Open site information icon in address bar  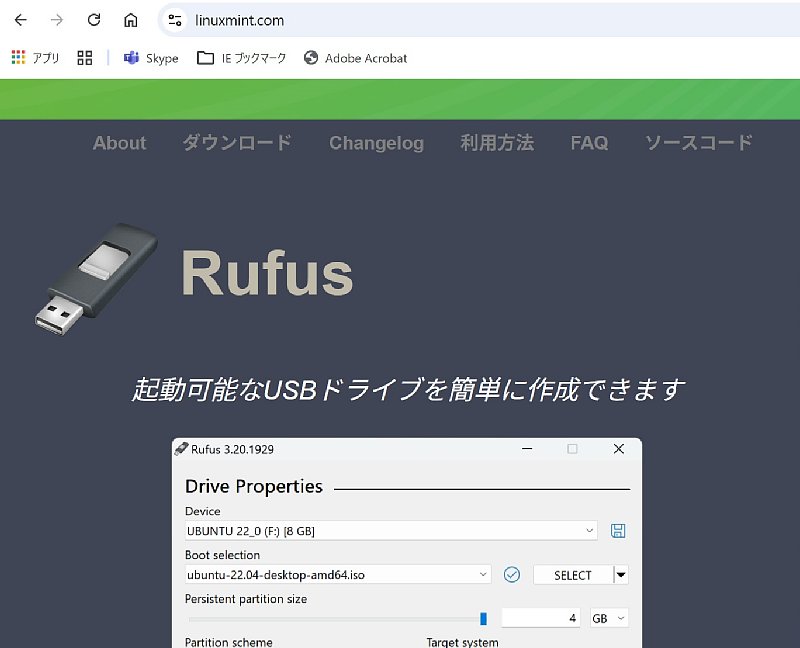[175, 20]
